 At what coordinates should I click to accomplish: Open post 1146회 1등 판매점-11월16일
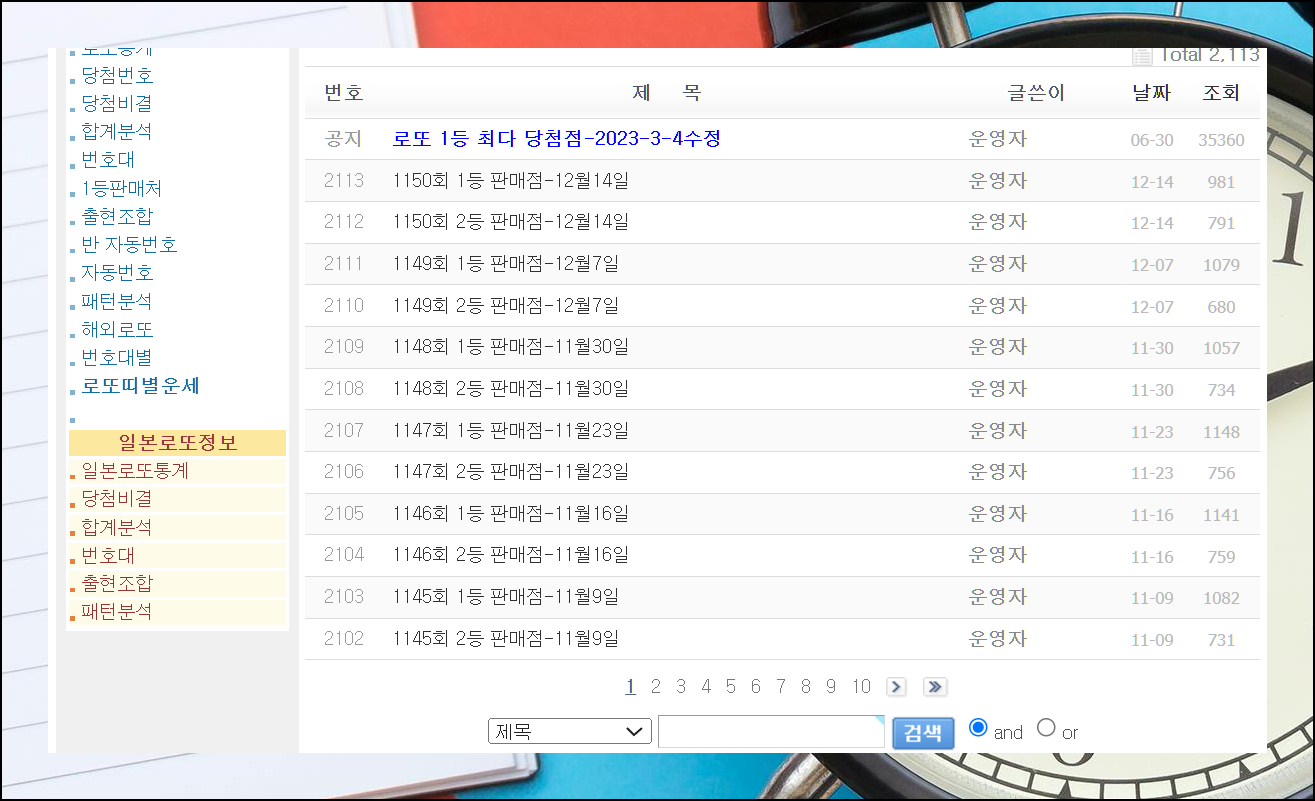point(510,514)
